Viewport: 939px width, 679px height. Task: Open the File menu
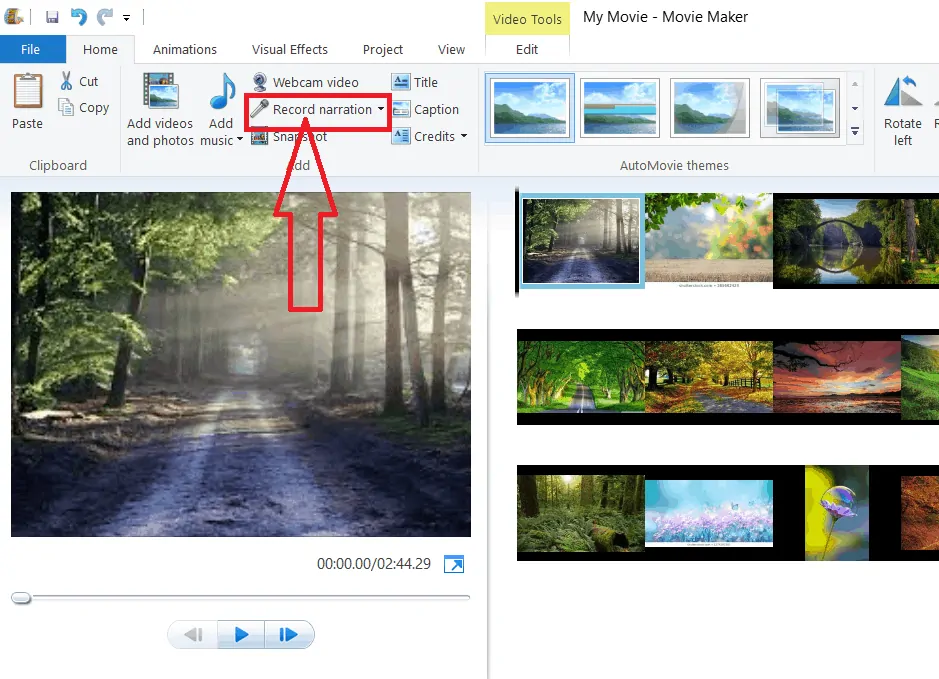31,50
